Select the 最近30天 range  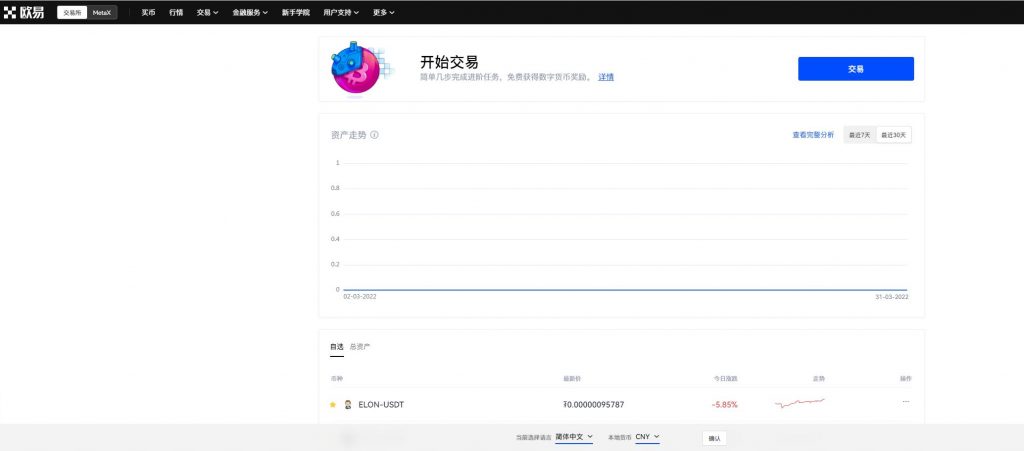pos(893,135)
